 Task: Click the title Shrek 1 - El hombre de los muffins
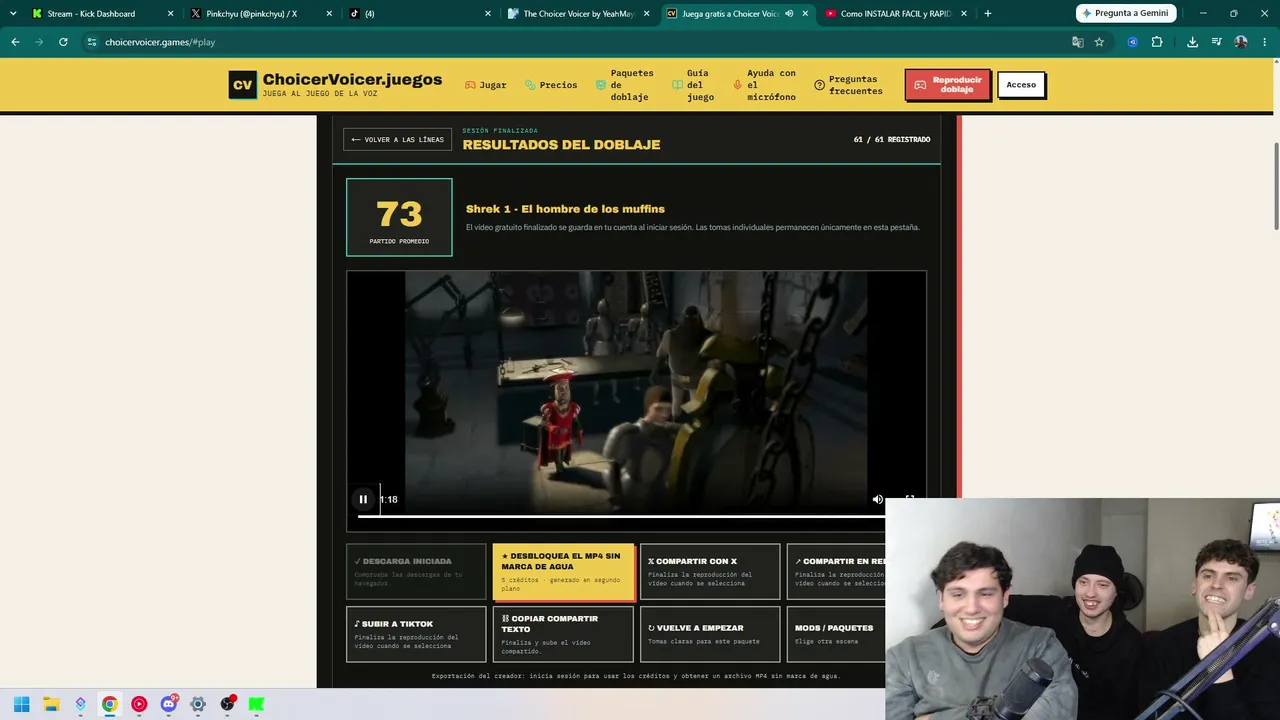(x=565, y=209)
